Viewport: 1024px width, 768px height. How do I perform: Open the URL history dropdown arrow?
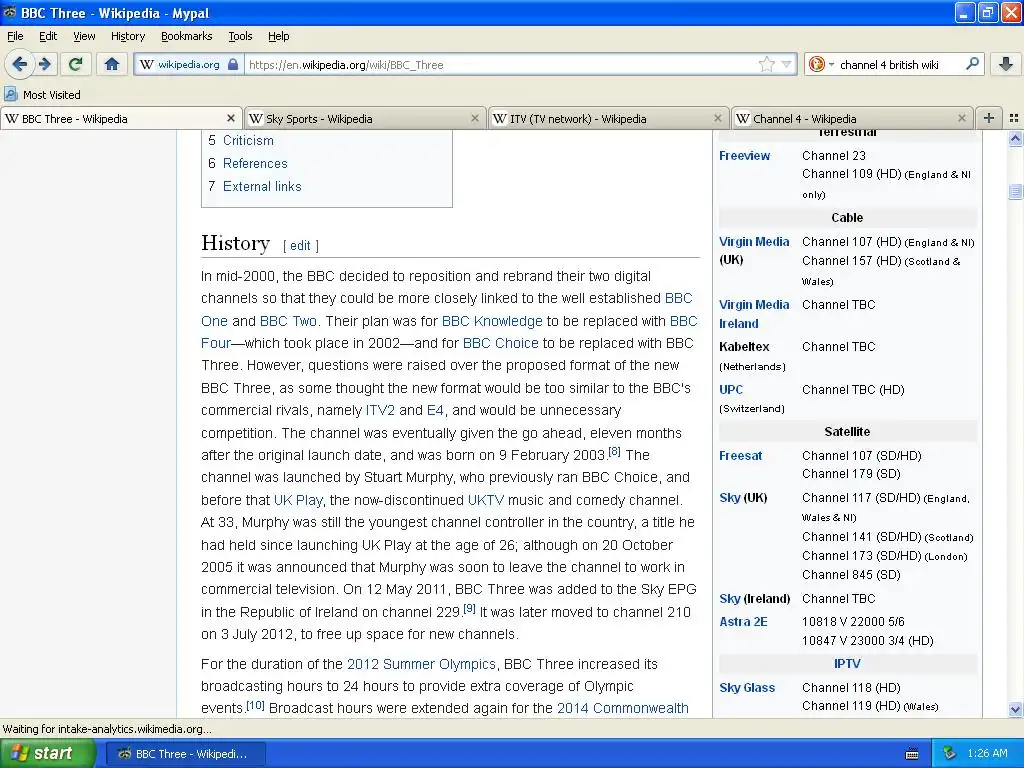click(786, 64)
